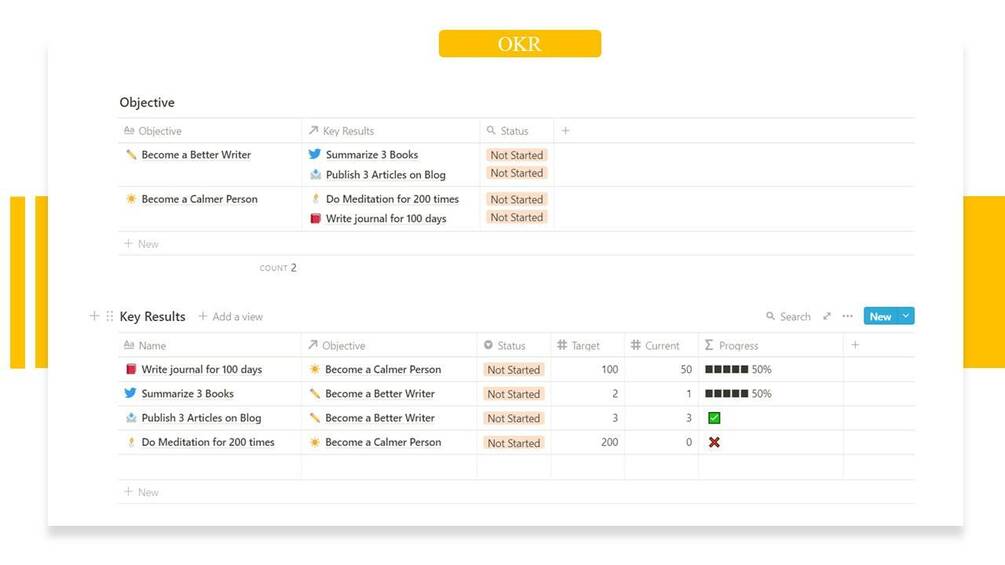Click Become a Calmer Person in Write journal row
Viewport: 1005px width, 565px height.
pos(383,369)
